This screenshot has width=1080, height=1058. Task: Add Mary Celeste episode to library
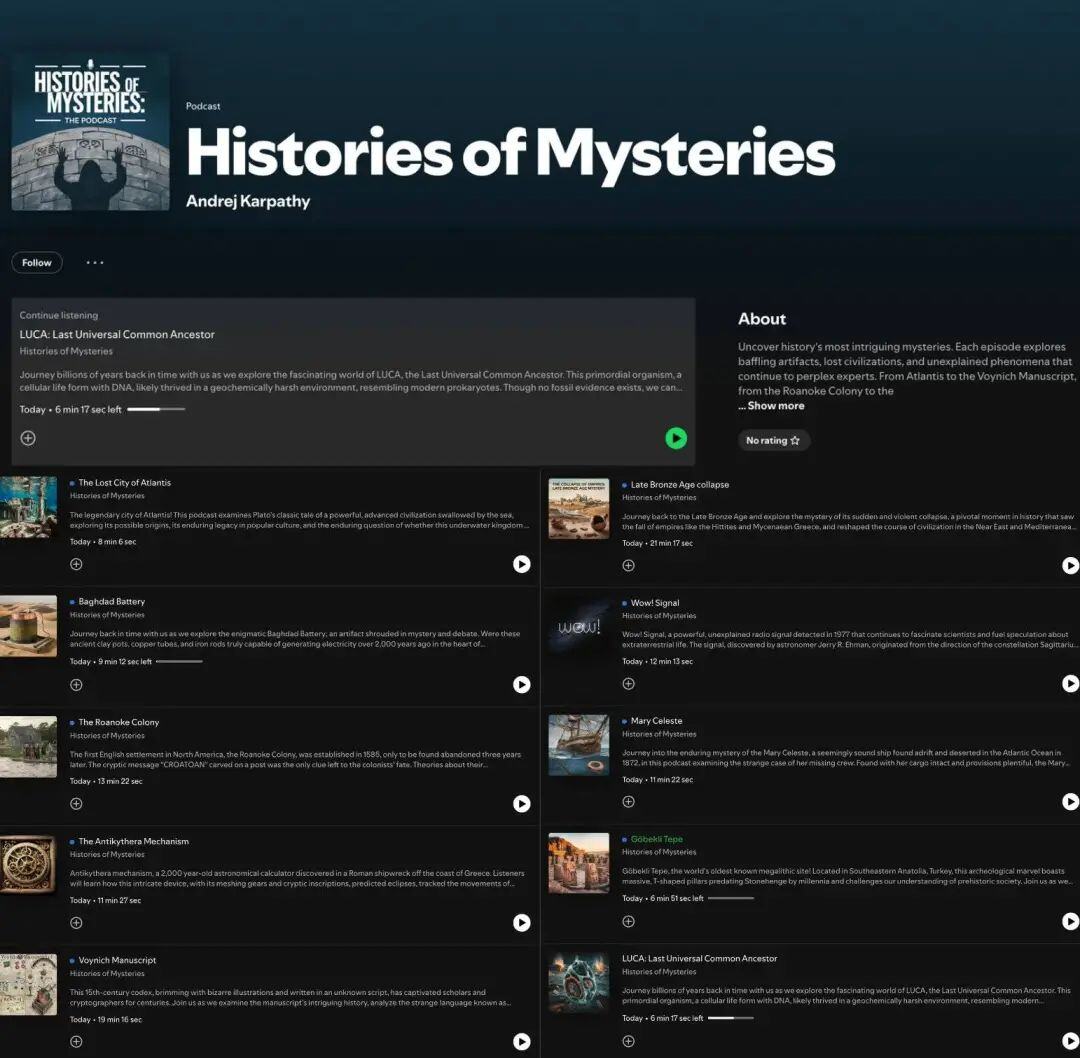628,802
